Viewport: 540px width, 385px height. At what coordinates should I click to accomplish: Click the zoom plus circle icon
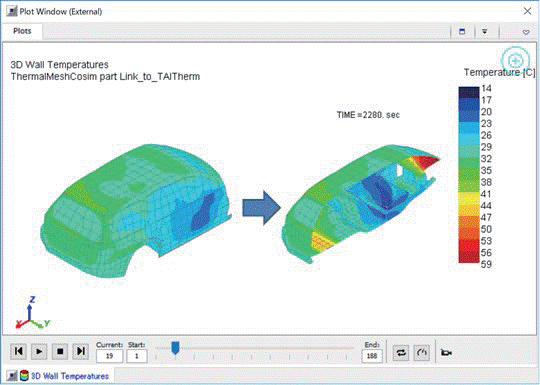[515, 61]
